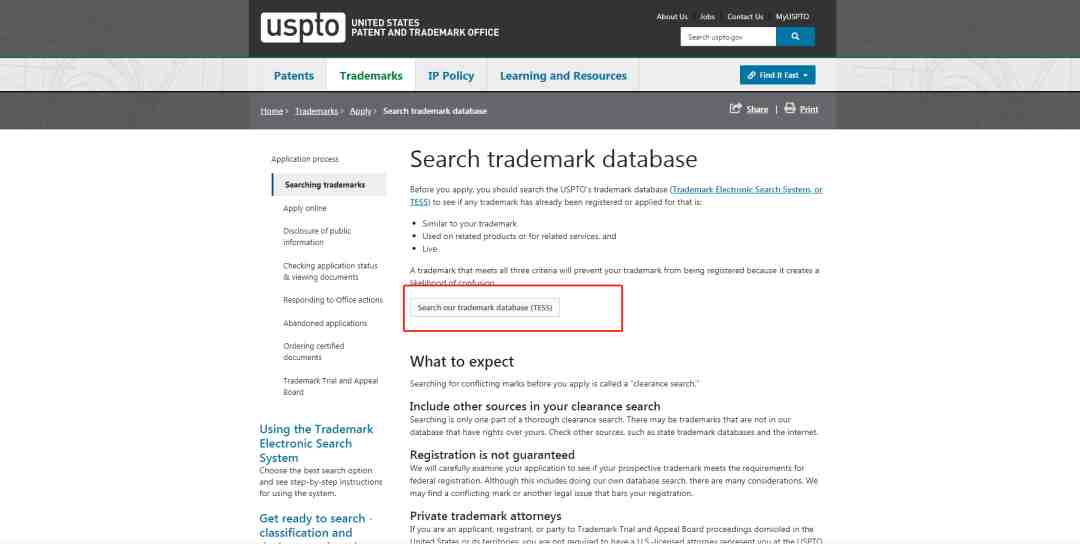1080x544 pixels.
Task: Open the Patents menu tab
Action: coord(293,76)
